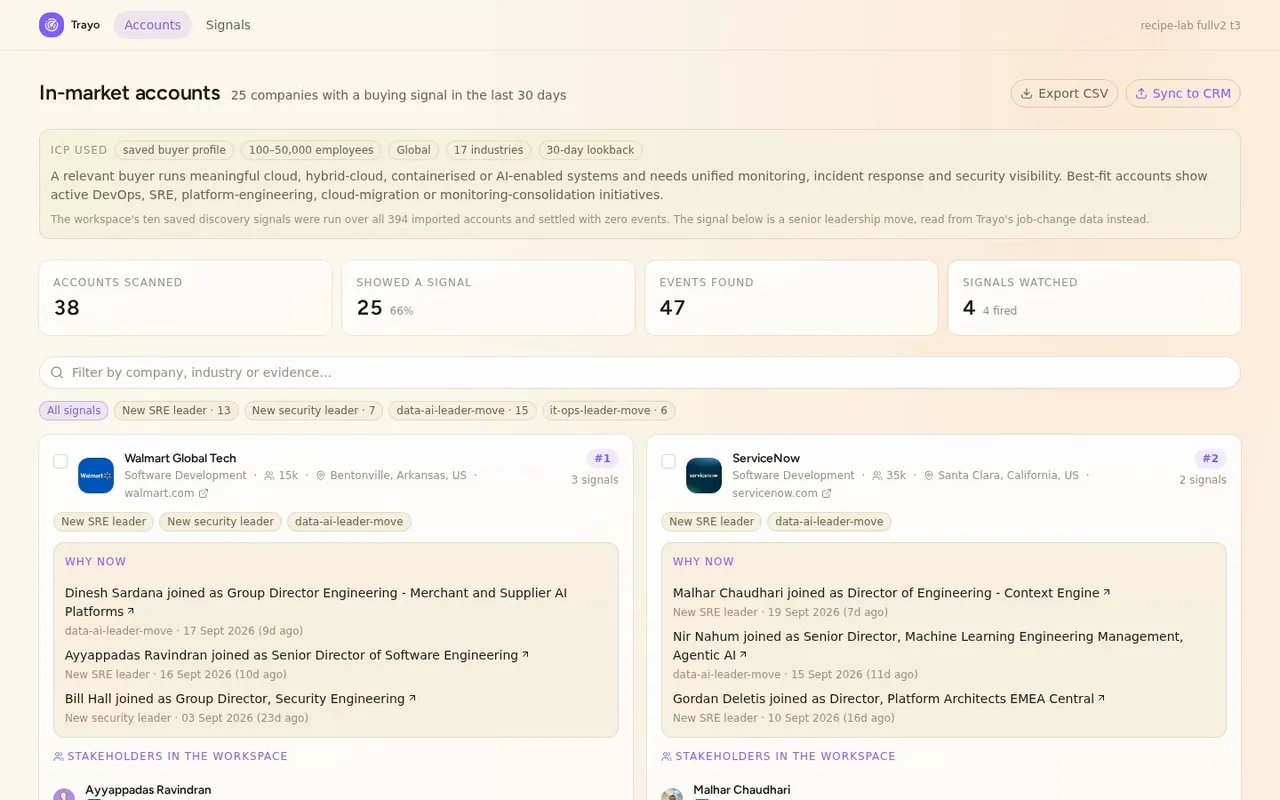Filter by it-ops-leader-move · 6

[609, 411]
